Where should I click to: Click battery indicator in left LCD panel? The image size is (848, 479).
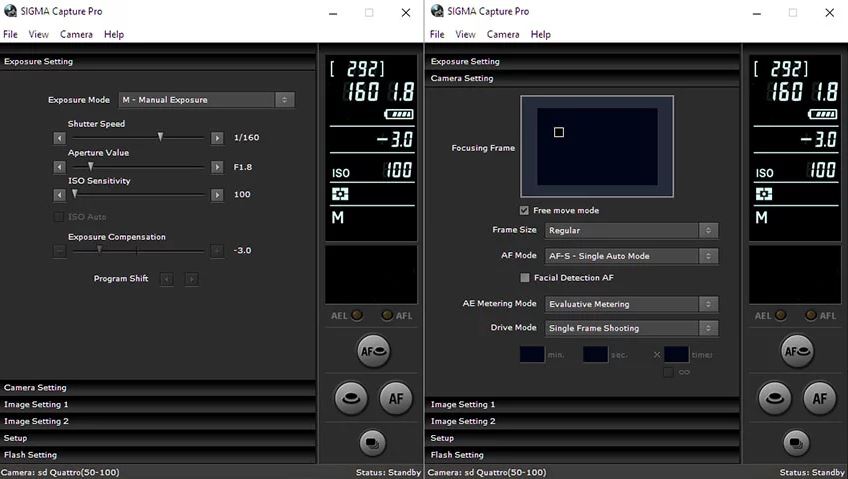pos(399,114)
